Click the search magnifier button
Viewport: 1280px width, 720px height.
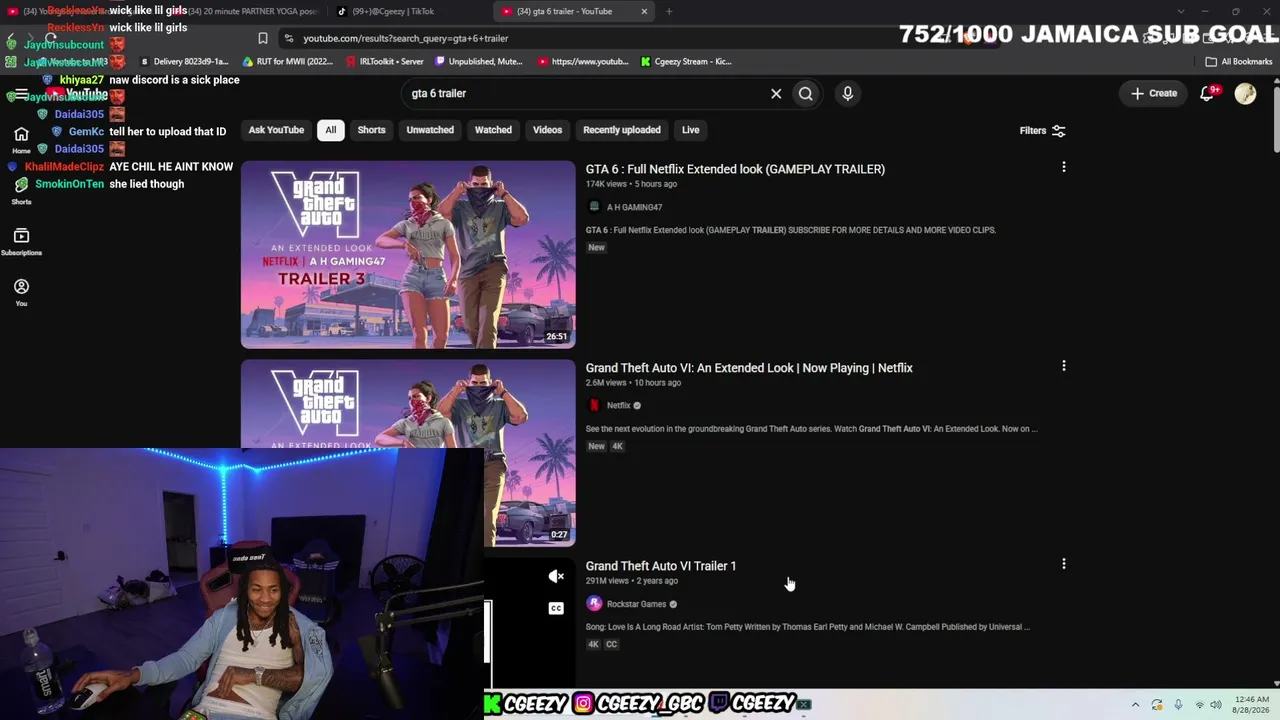[806, 93]
